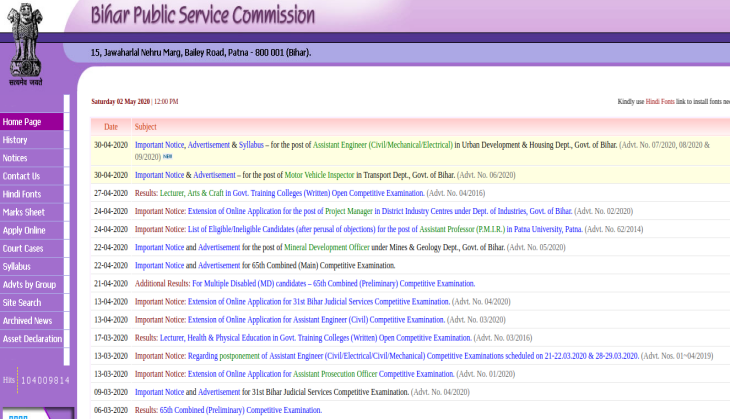Open Important Notice for Mineral Development Officer
730x419 pixels.
coord(159,248)
